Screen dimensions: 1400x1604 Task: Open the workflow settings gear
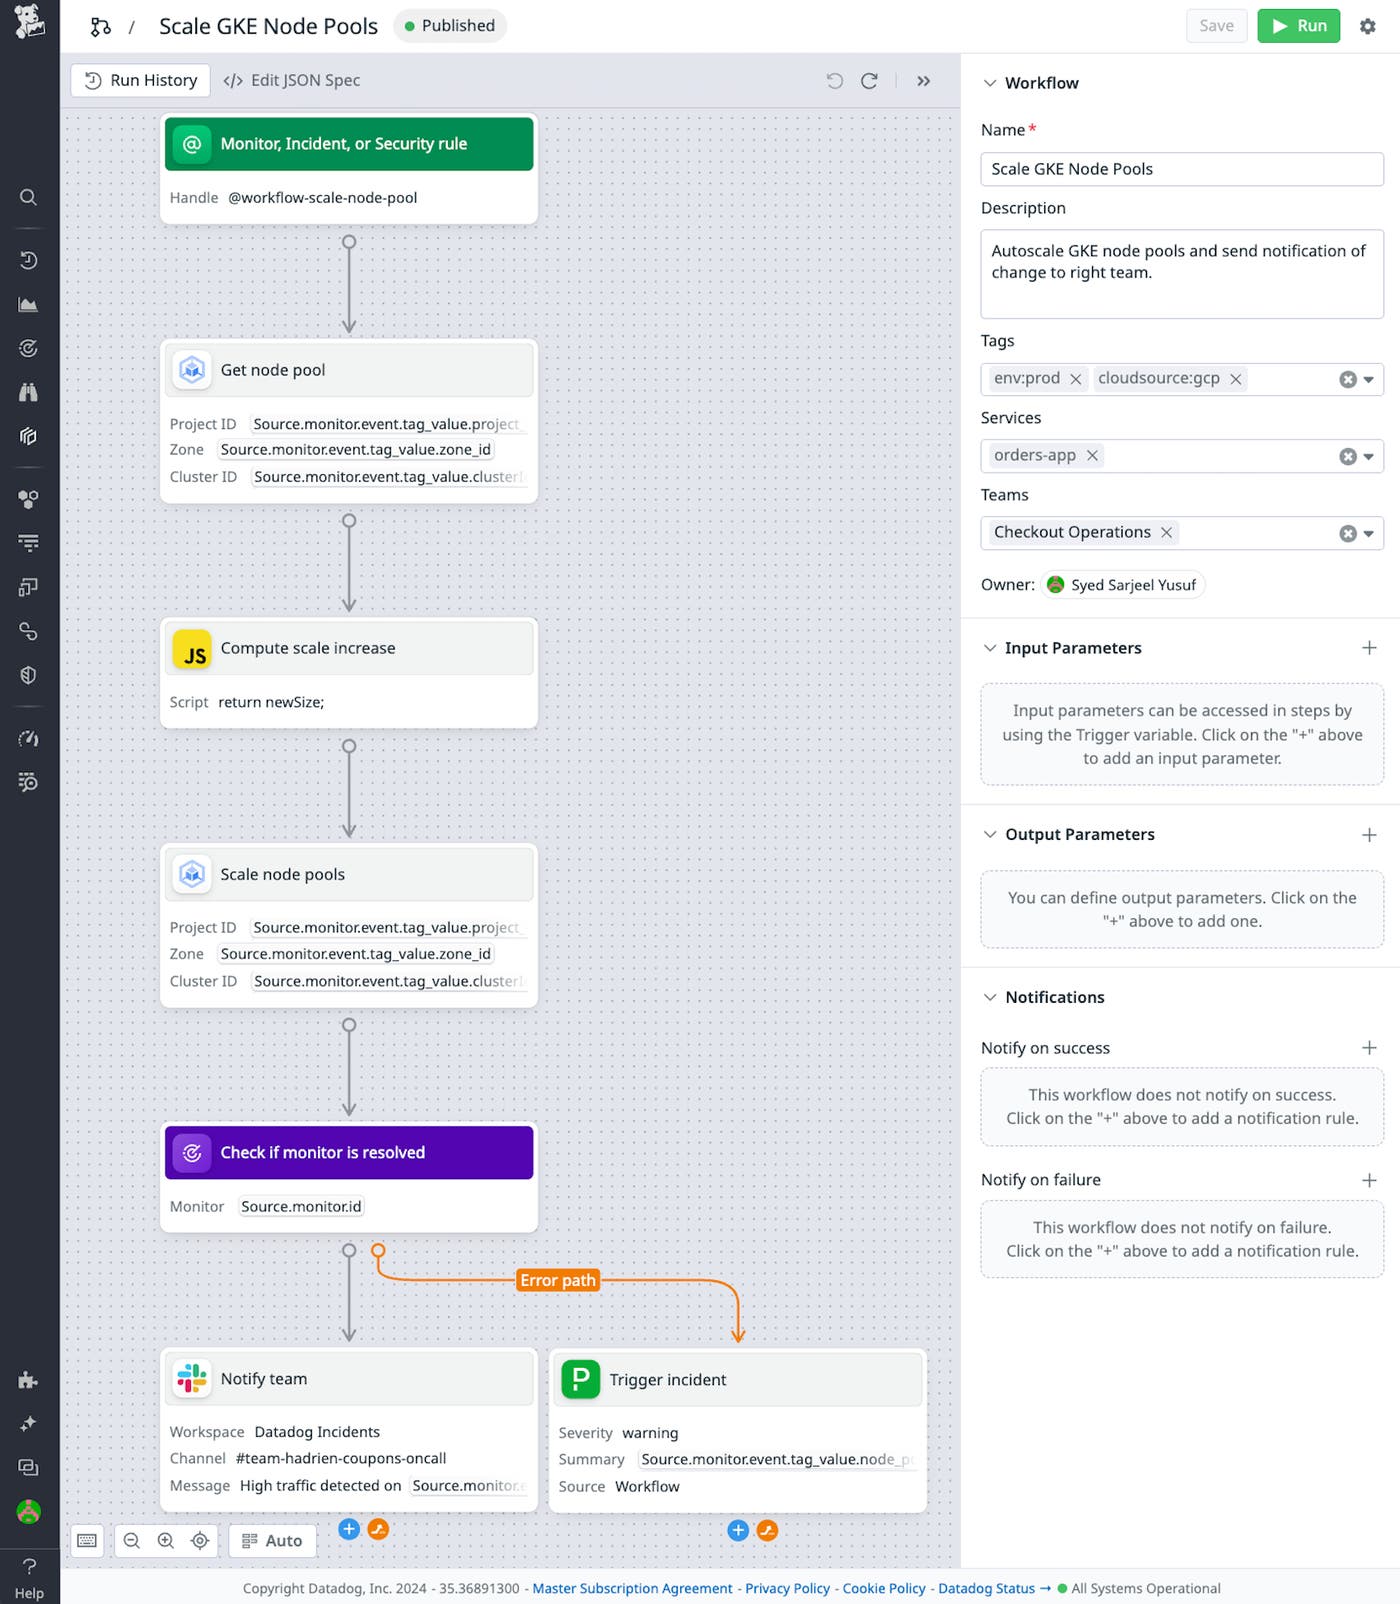pos(1367,26)
